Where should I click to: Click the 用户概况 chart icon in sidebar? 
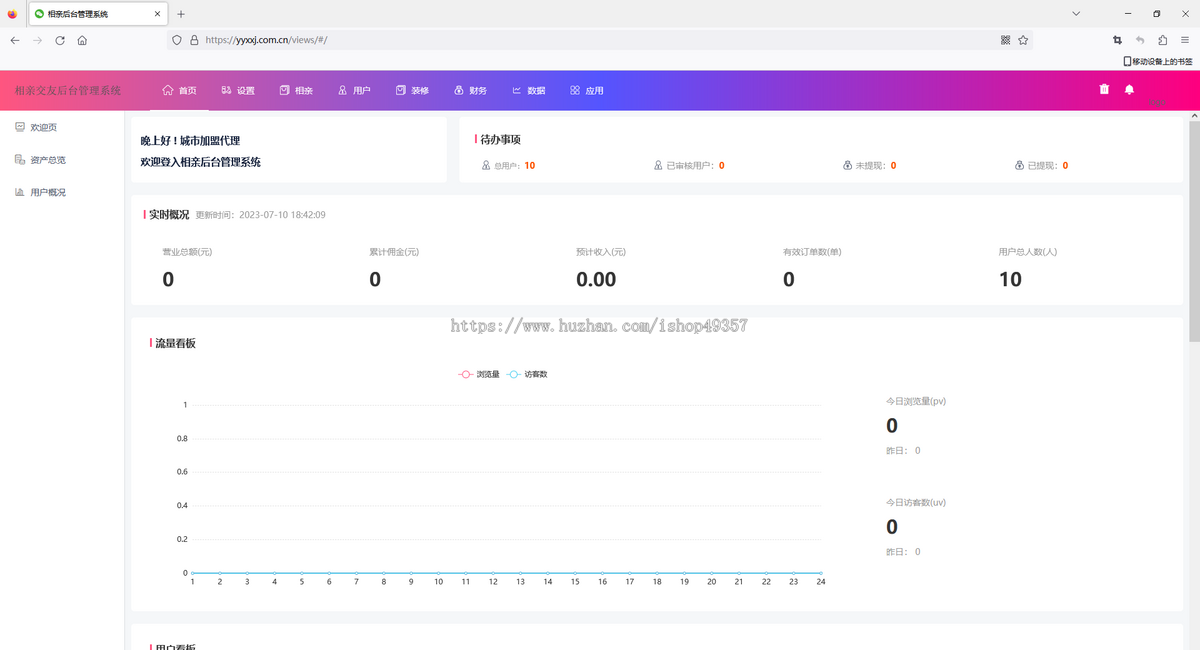tap(20, 191)
